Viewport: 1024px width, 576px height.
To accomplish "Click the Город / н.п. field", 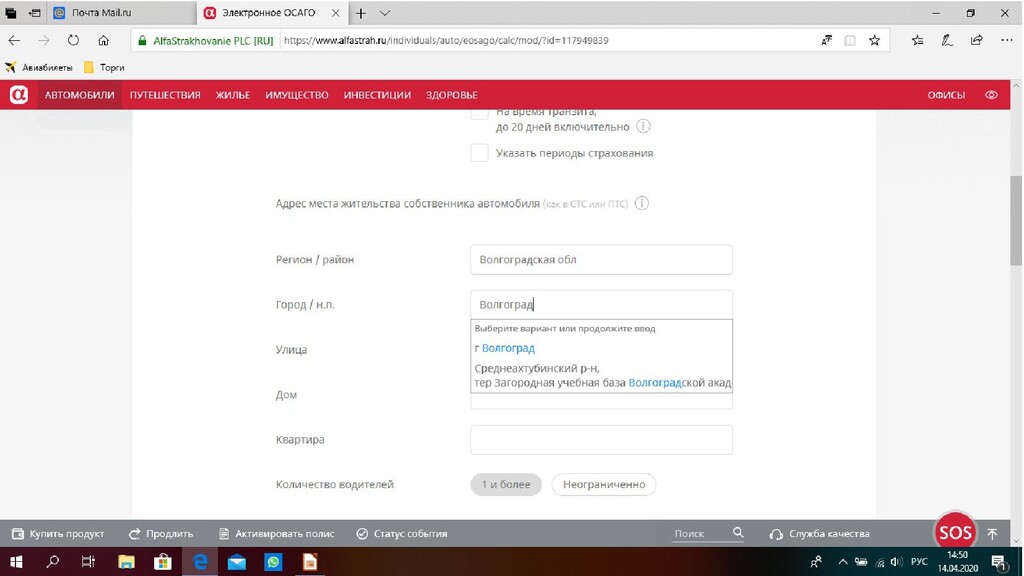I will point(601,305).
